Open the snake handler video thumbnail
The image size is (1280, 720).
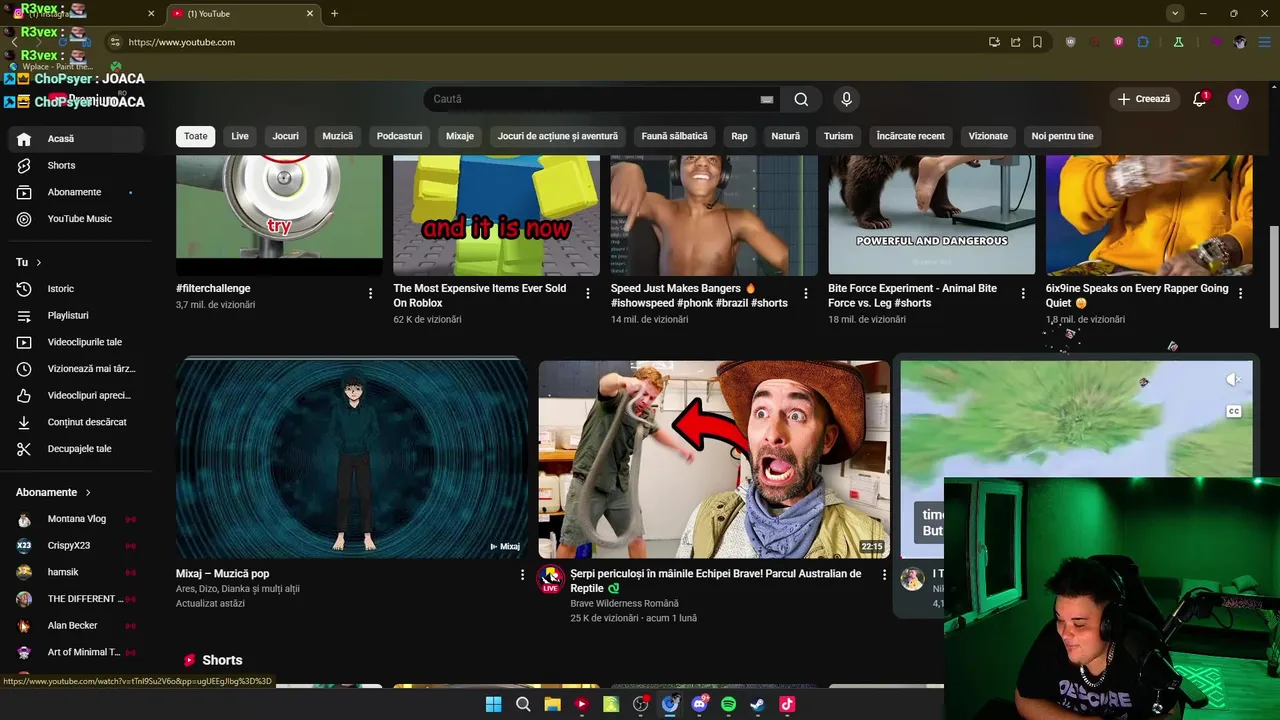coord(714,459)
